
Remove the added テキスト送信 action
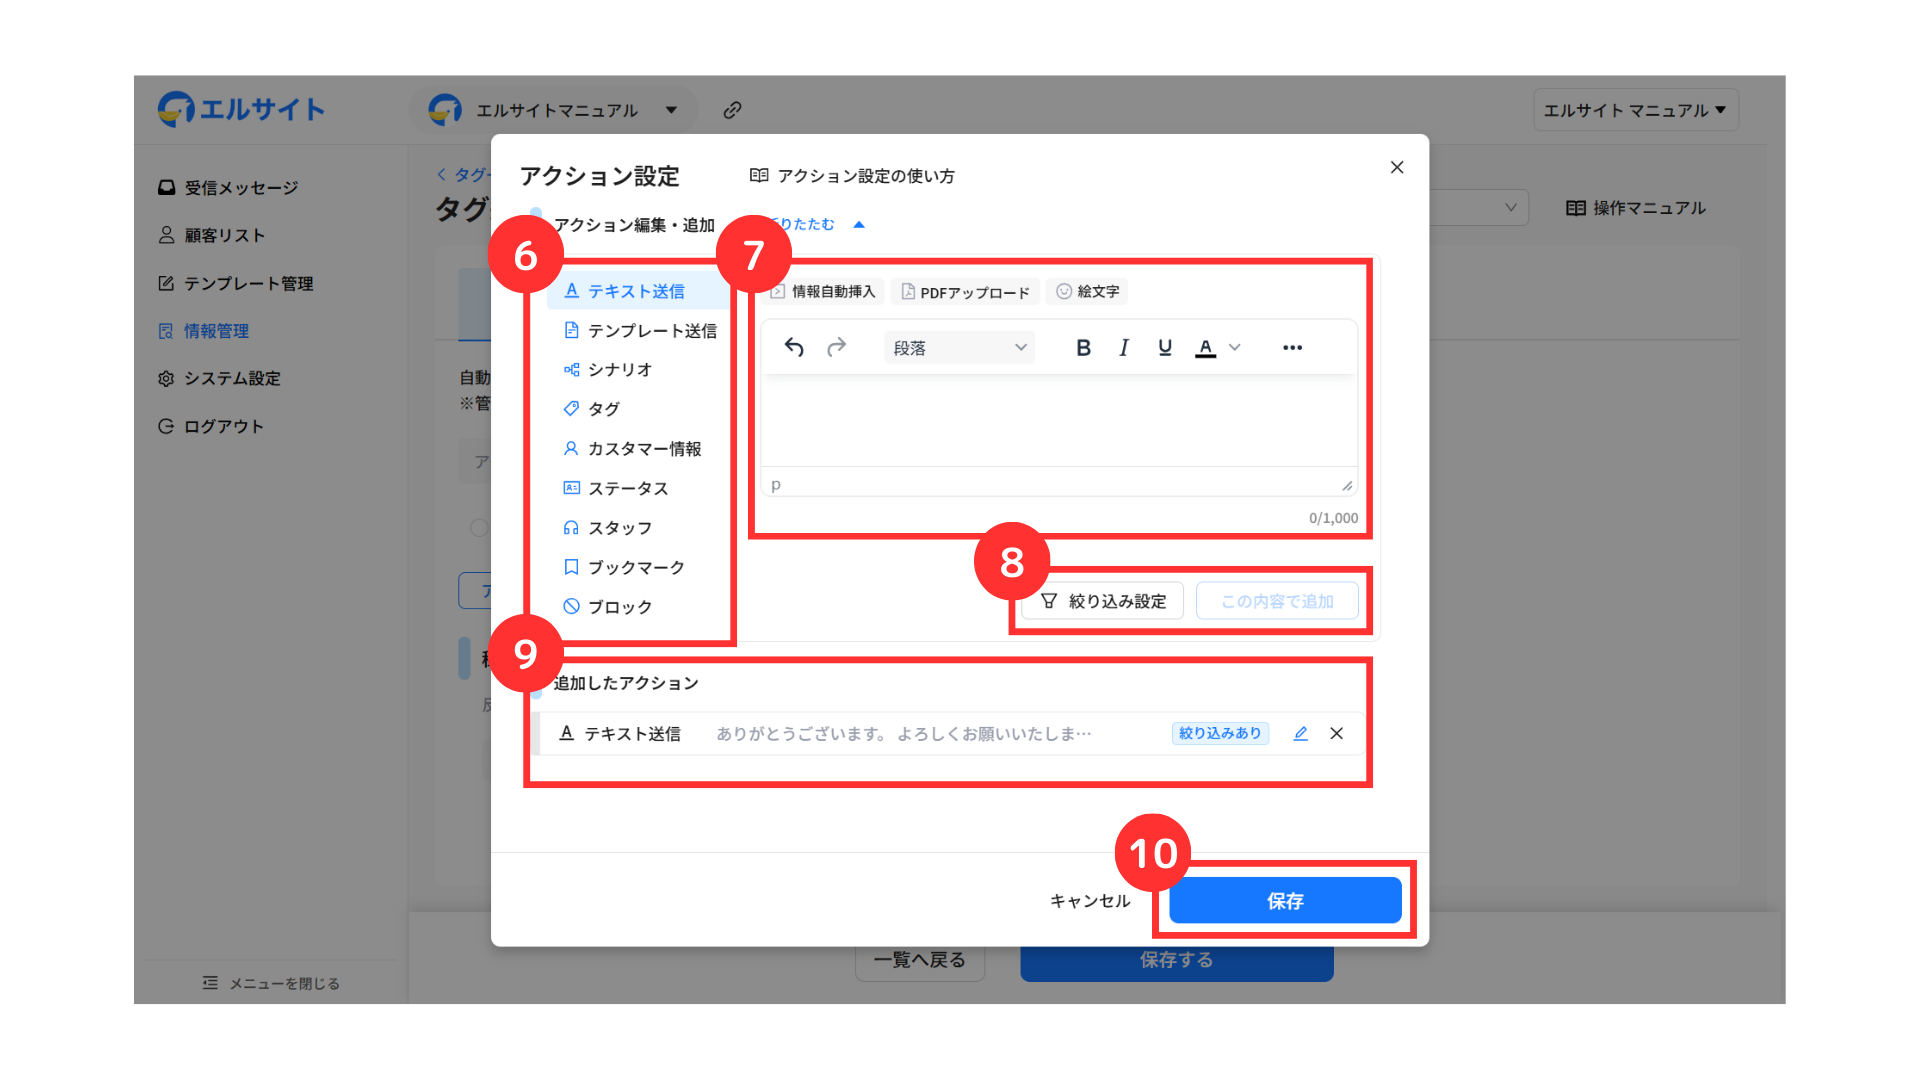pos(1336,733)
